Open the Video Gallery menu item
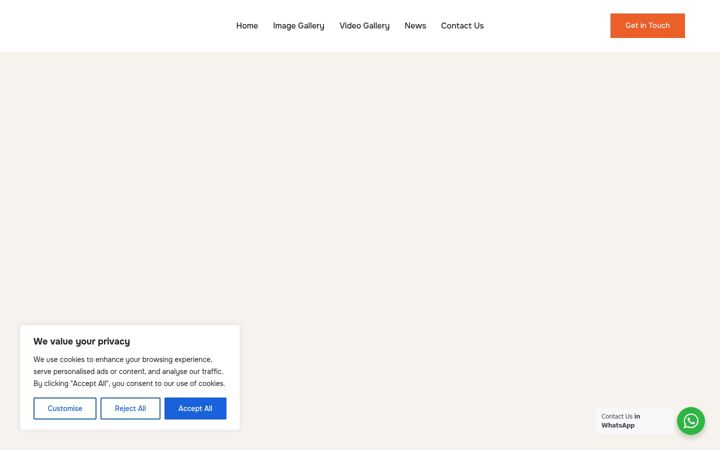Screen dimensions: 720x450 pyautogui.click(x=364, y=26)
